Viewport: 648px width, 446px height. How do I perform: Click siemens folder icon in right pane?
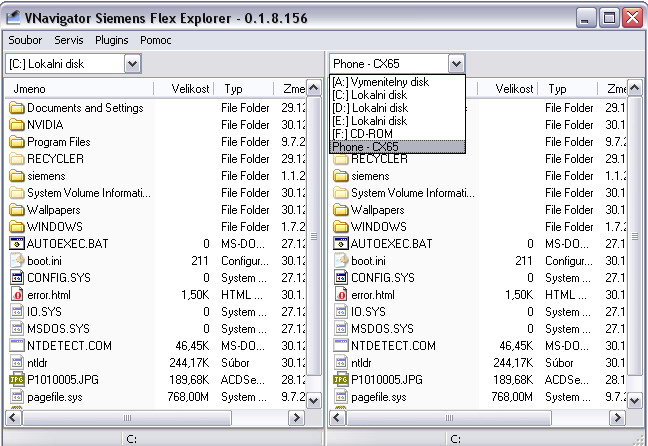tap(341, 176)
